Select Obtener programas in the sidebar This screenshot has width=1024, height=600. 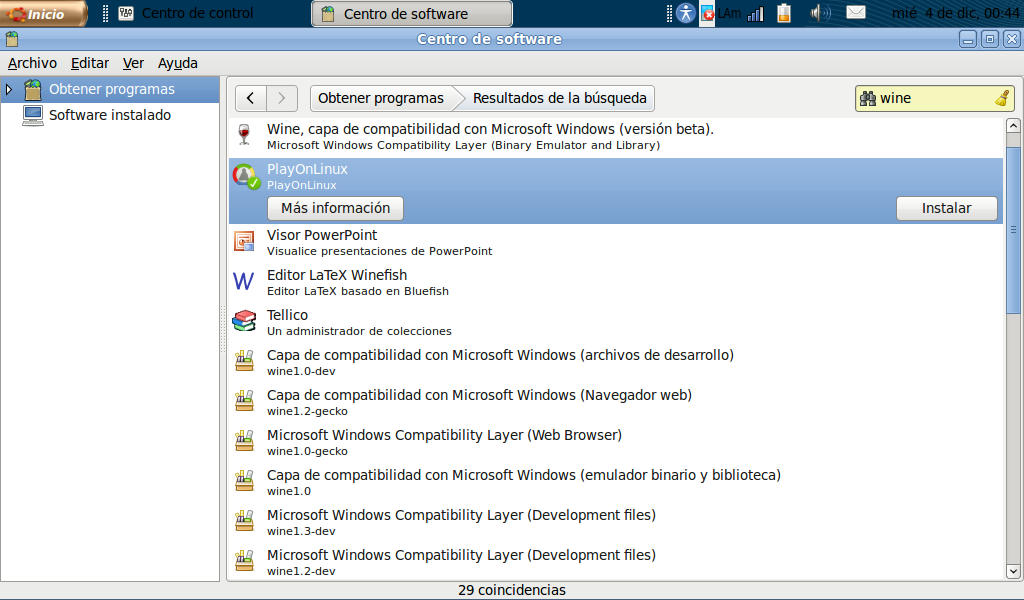(x=112, y=89)
